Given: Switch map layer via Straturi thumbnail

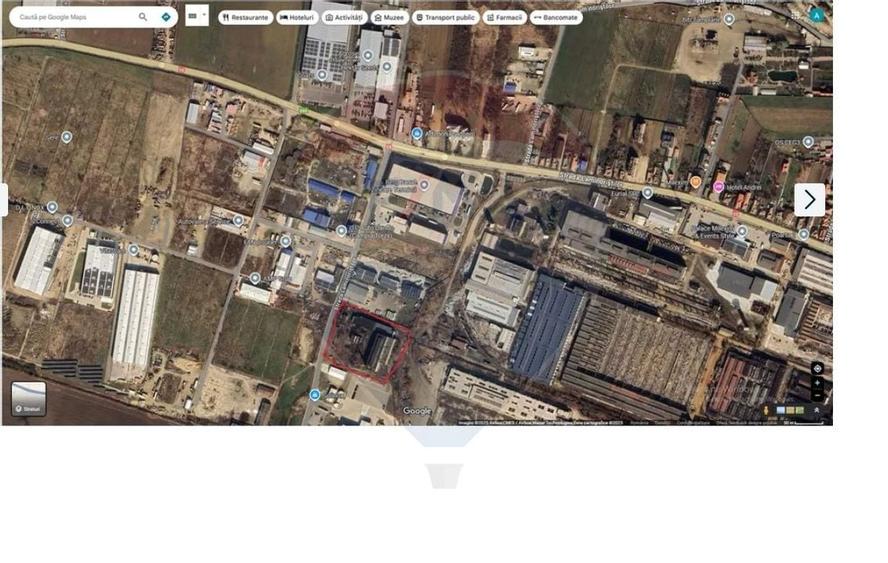Looking at the screenshot, I should 29,399.
